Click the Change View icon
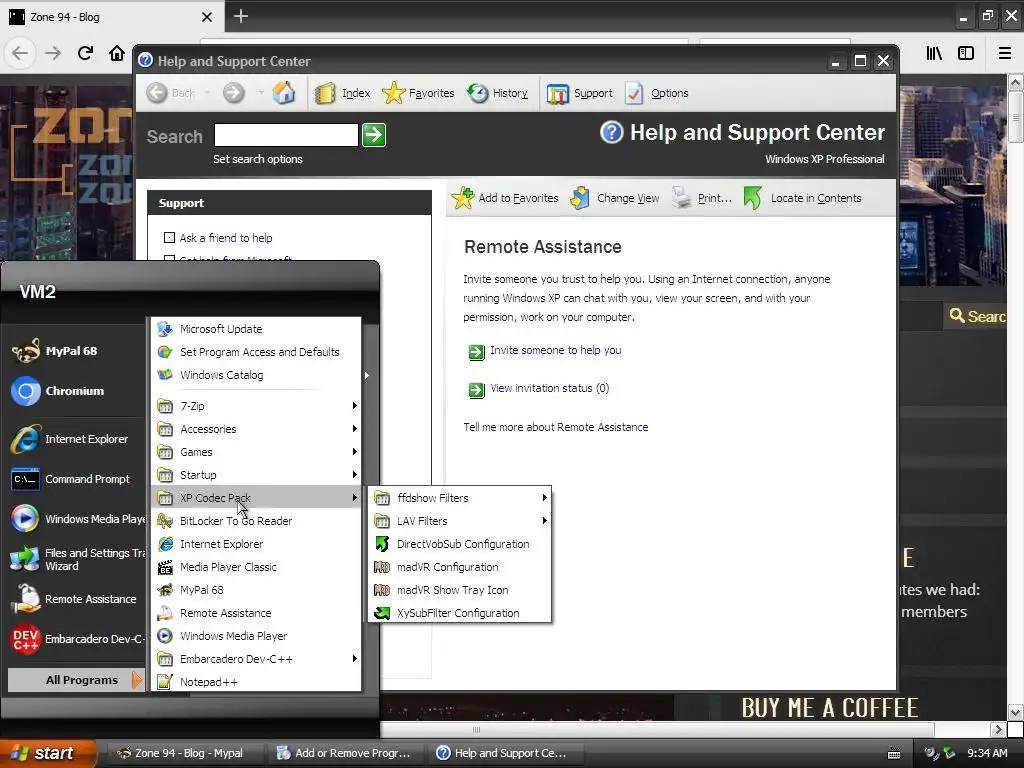Image resolution: width=1024 pixels, height=768 pixels. pos(580,198)
